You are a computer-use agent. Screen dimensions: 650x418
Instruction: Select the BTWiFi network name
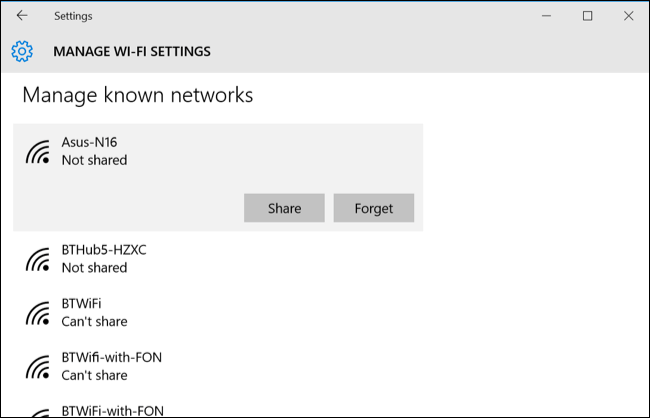(81, 304)
